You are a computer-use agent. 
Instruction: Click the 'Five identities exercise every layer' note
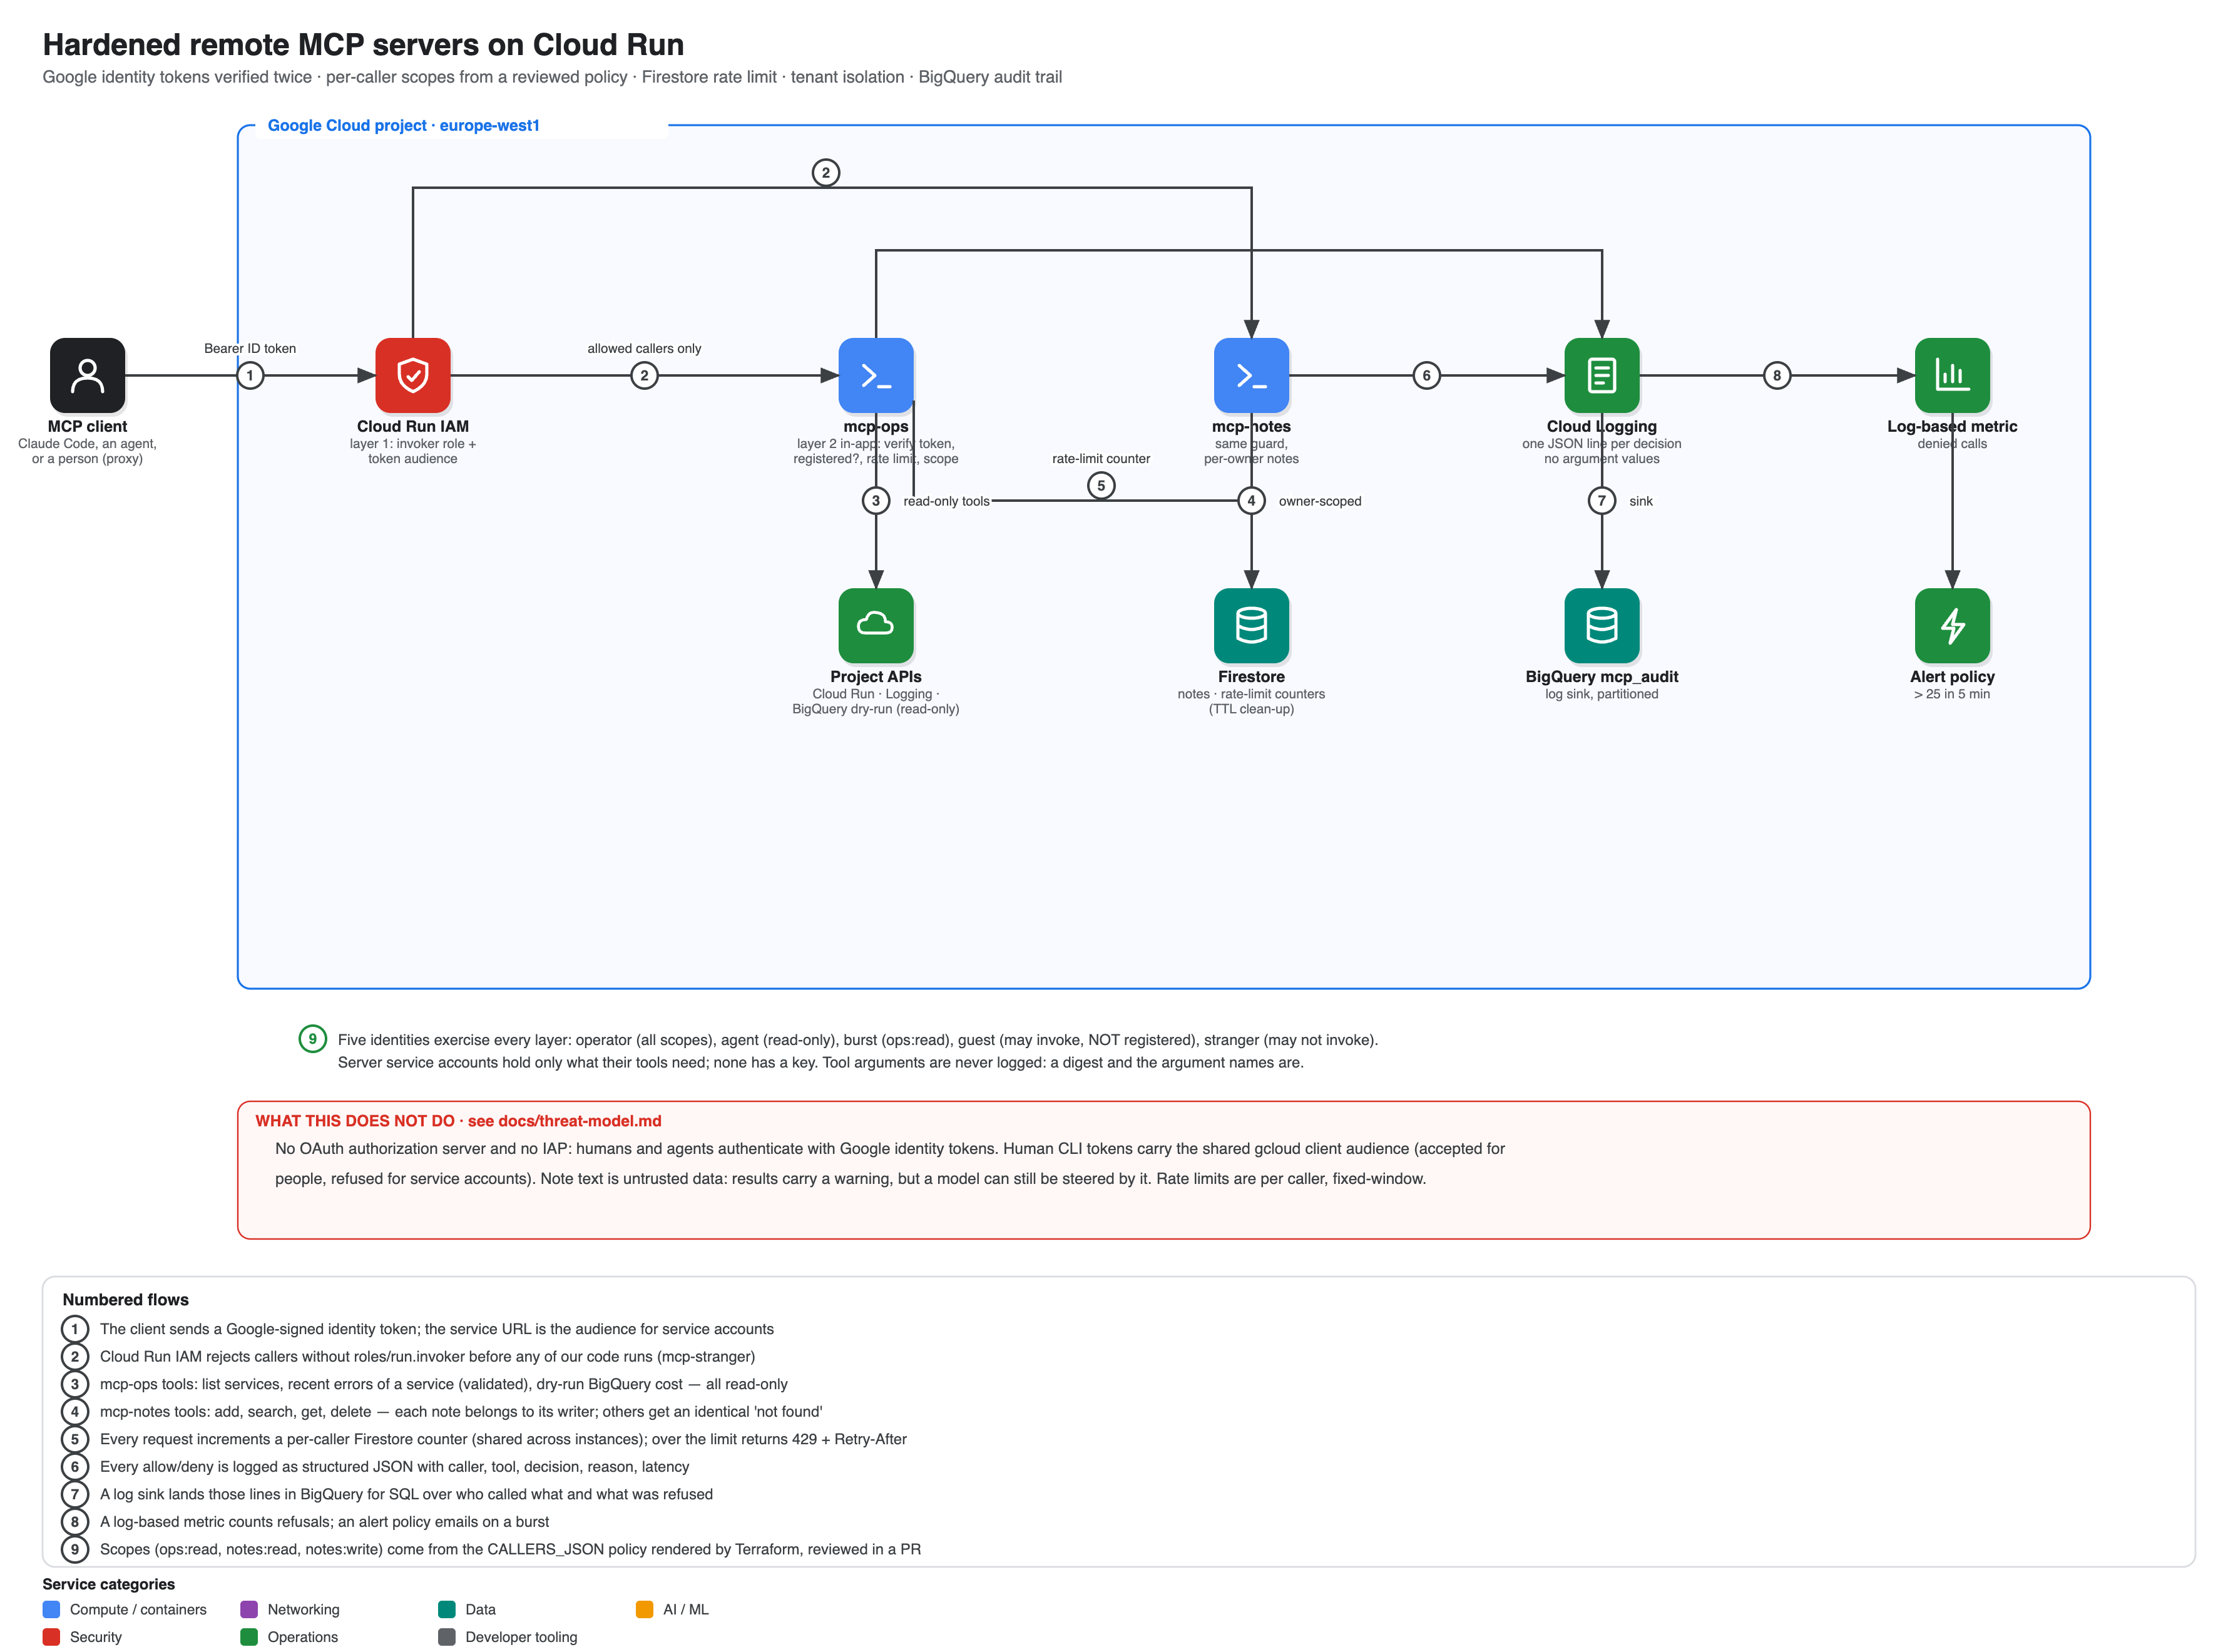(x=858, y=1051)
